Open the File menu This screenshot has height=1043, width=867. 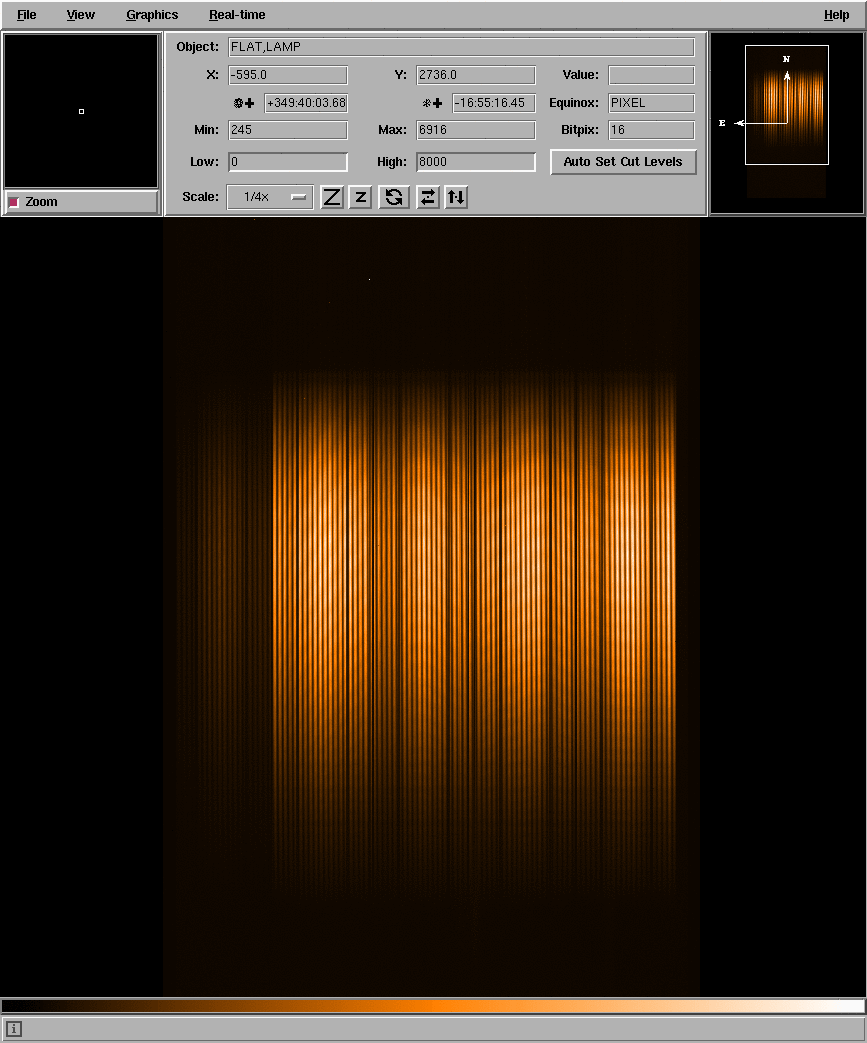click(x=27, y=15)
